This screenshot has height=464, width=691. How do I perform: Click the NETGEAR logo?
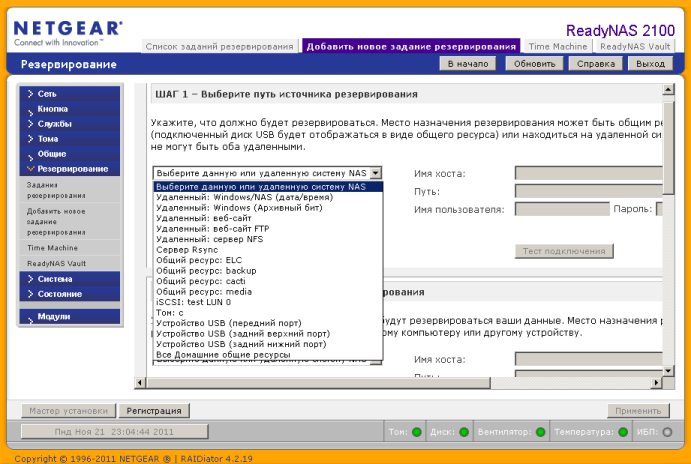point(68,33)
